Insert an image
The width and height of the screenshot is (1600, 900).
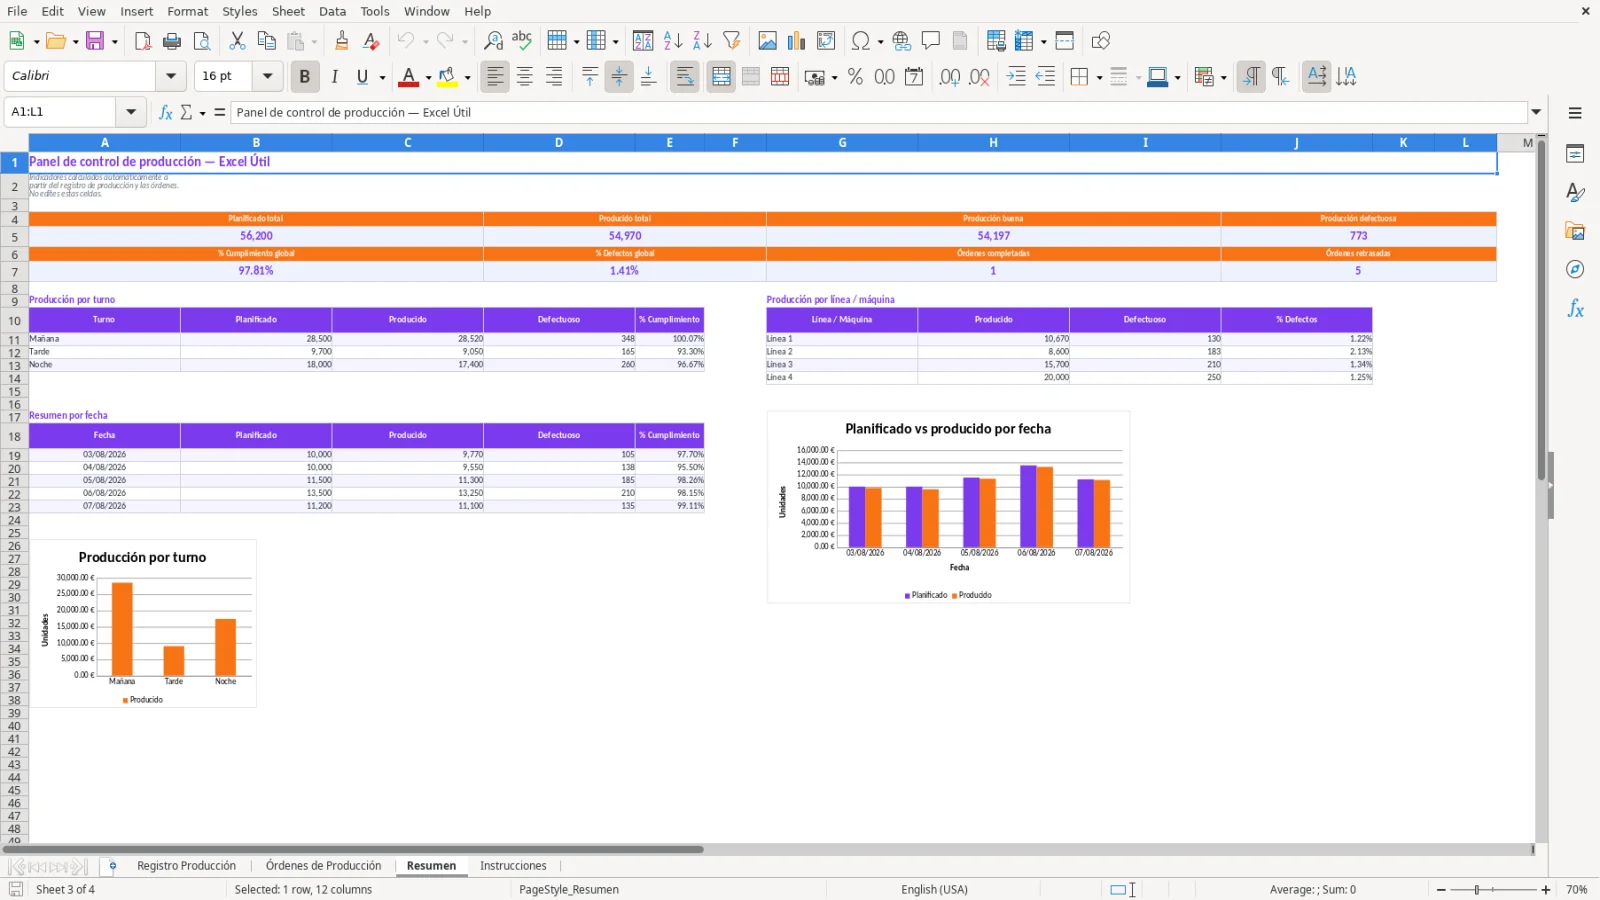(x=767, y=41)
